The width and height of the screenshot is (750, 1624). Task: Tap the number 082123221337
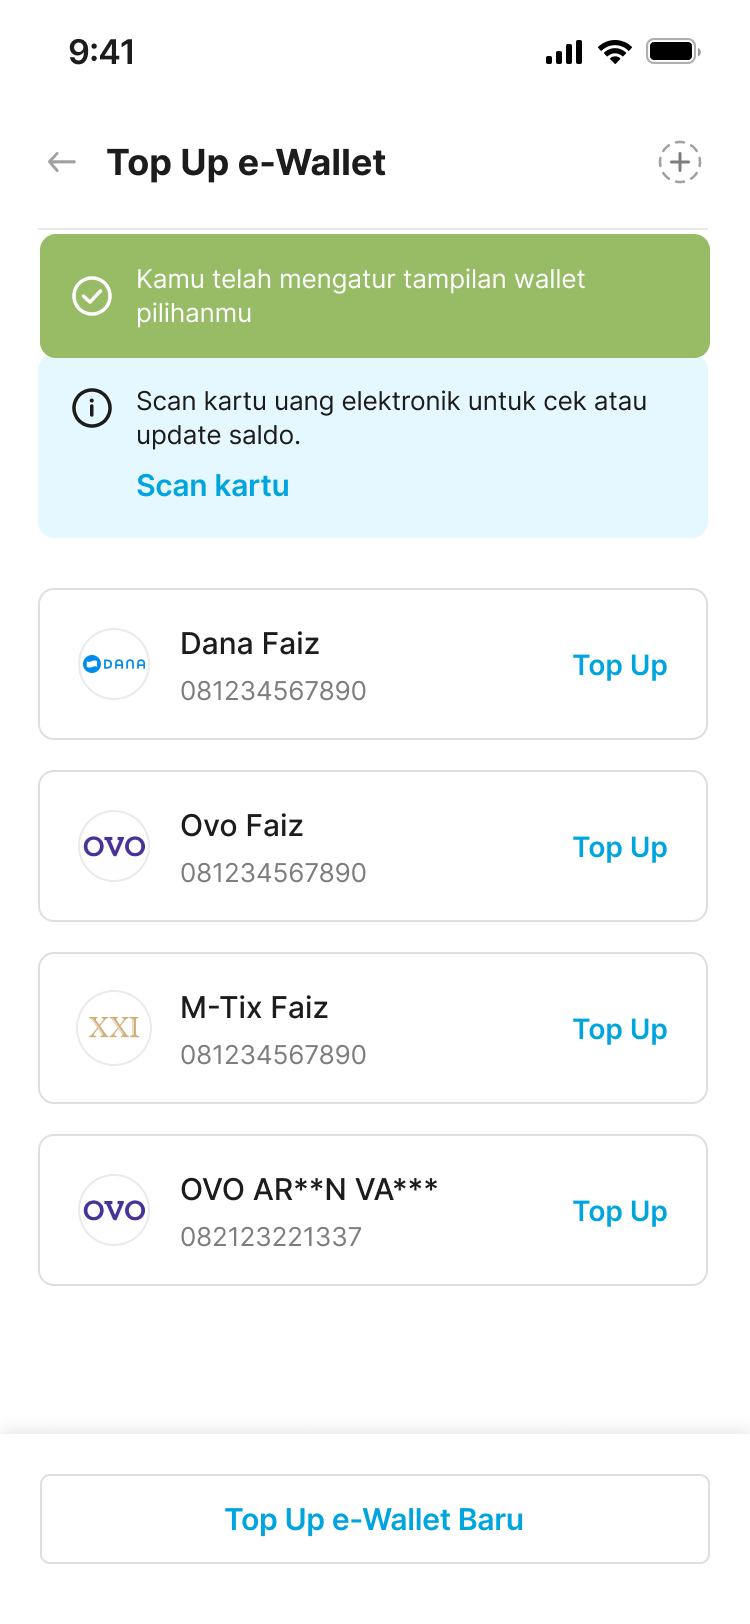click(x=271, y=1237)
